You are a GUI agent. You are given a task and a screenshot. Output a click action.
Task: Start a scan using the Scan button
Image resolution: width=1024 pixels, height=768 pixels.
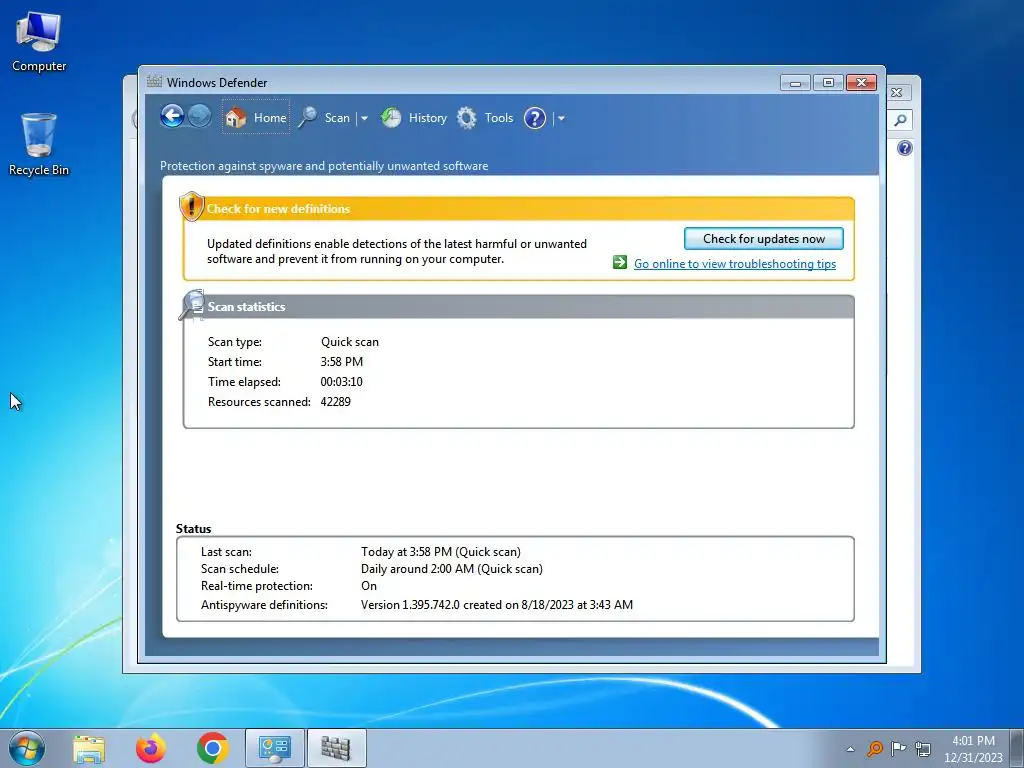325,118
